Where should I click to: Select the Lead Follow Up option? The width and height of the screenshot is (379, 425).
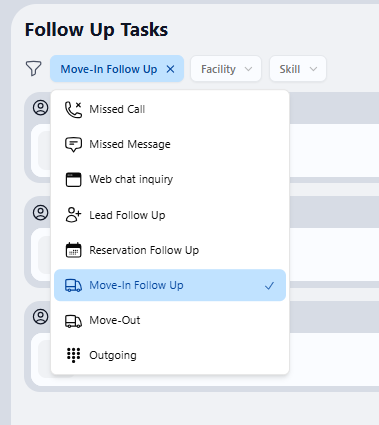tap(170, 215)
